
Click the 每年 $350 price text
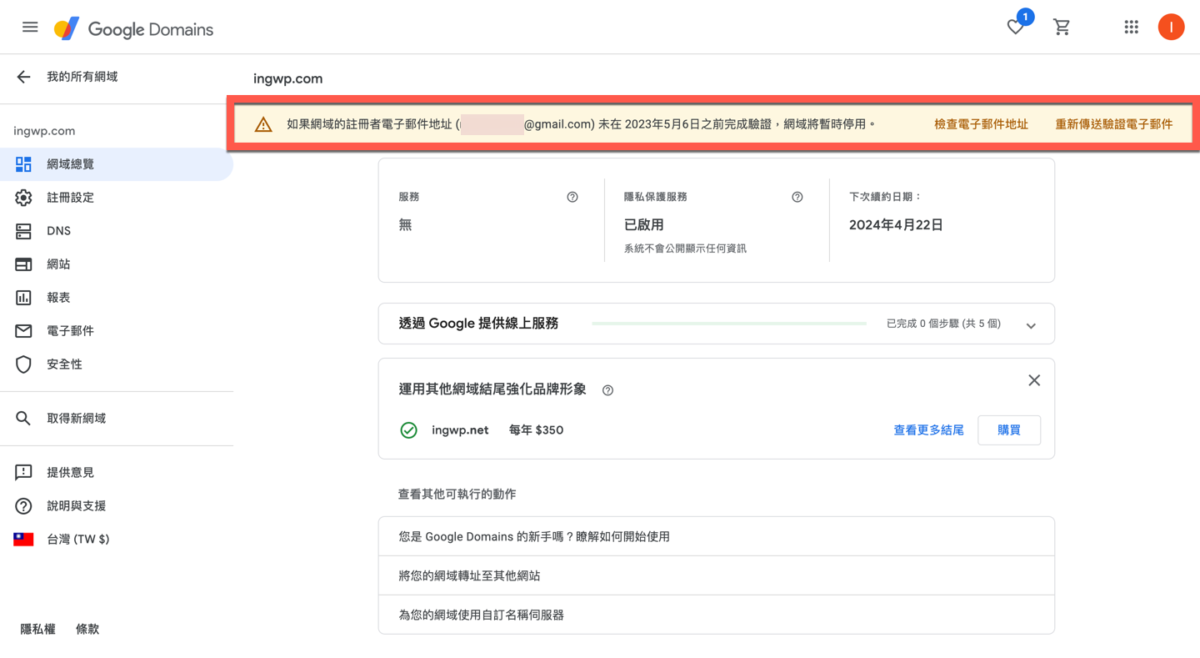pyautogui.click(x=536, y=430)
